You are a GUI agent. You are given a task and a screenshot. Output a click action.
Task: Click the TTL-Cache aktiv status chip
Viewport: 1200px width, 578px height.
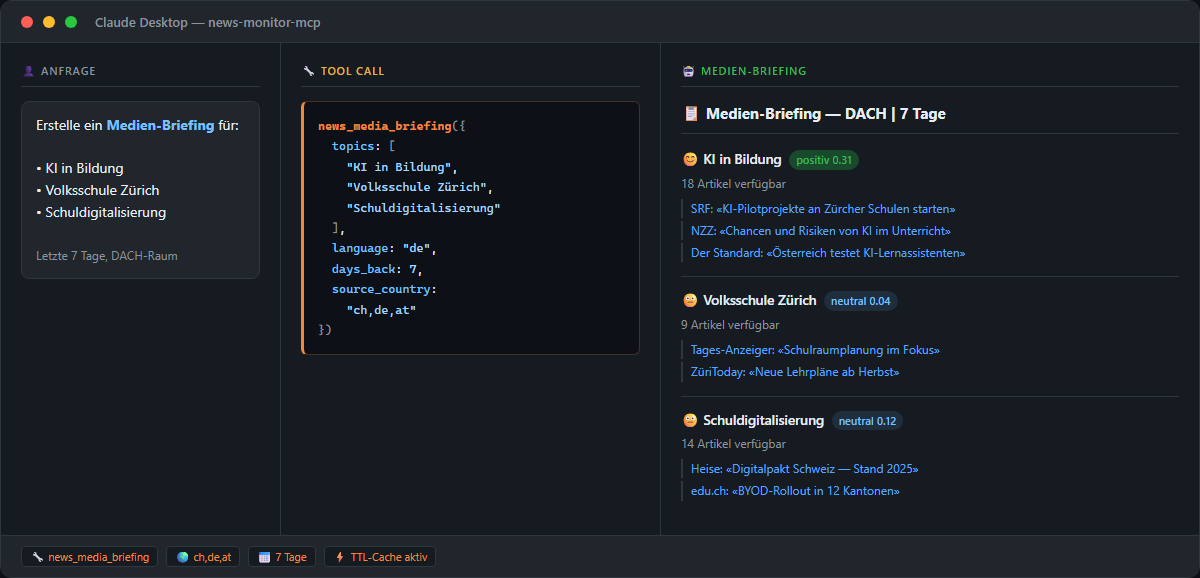(x=380, y=557)
